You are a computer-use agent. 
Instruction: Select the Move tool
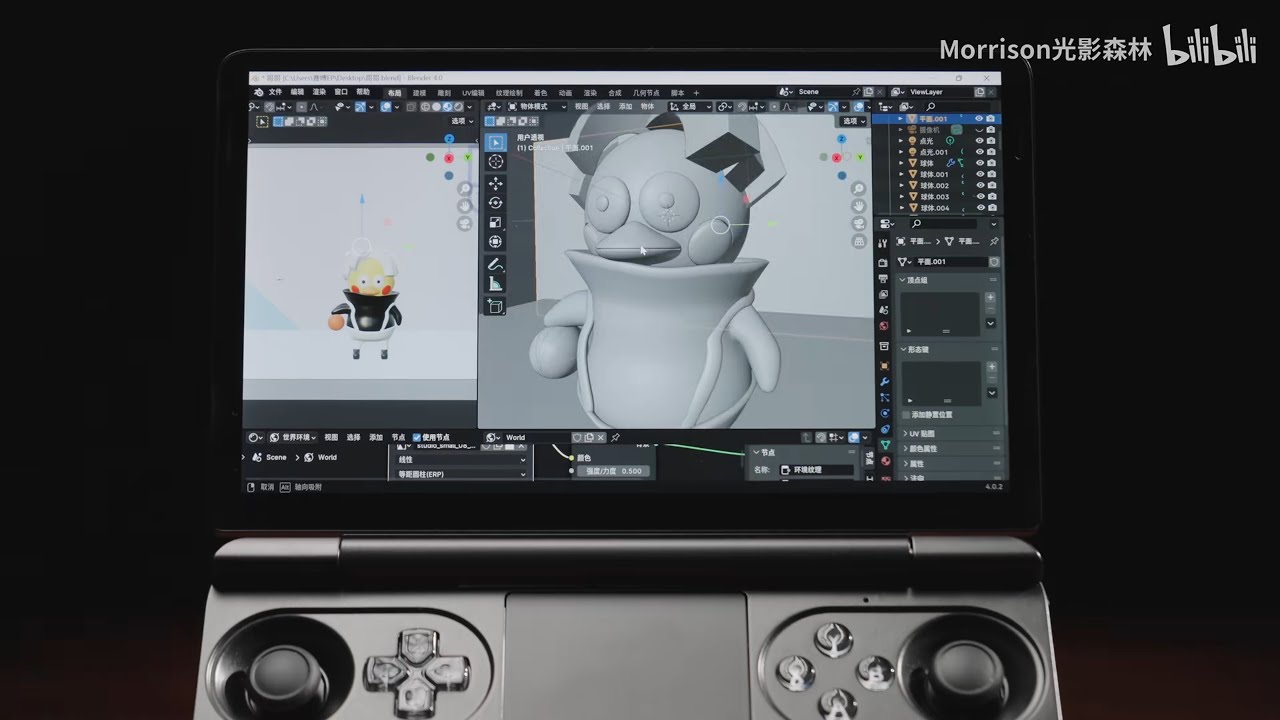point(495,184)
